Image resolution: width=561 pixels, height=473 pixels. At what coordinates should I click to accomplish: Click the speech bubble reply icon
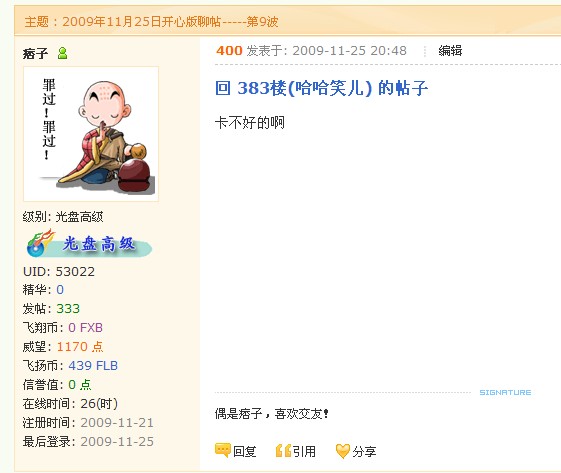pyautogui.click(x=222, y=450)
